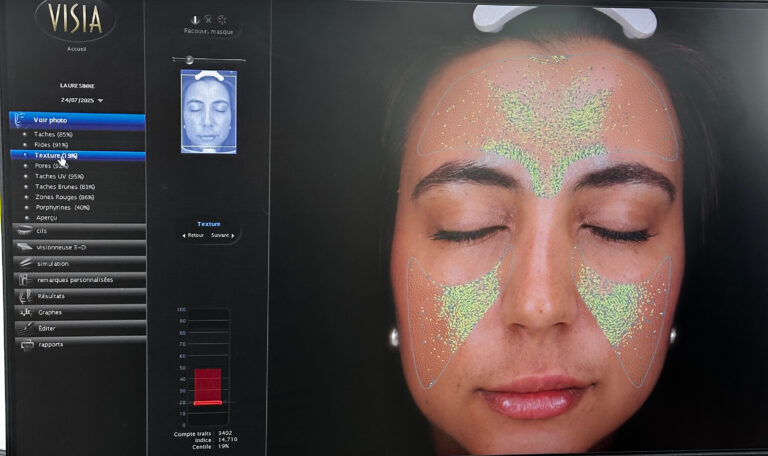Screen dimensions: 768x456
Task: Select the Pores (92%) analysis
Action: click(x=51, y=166)
